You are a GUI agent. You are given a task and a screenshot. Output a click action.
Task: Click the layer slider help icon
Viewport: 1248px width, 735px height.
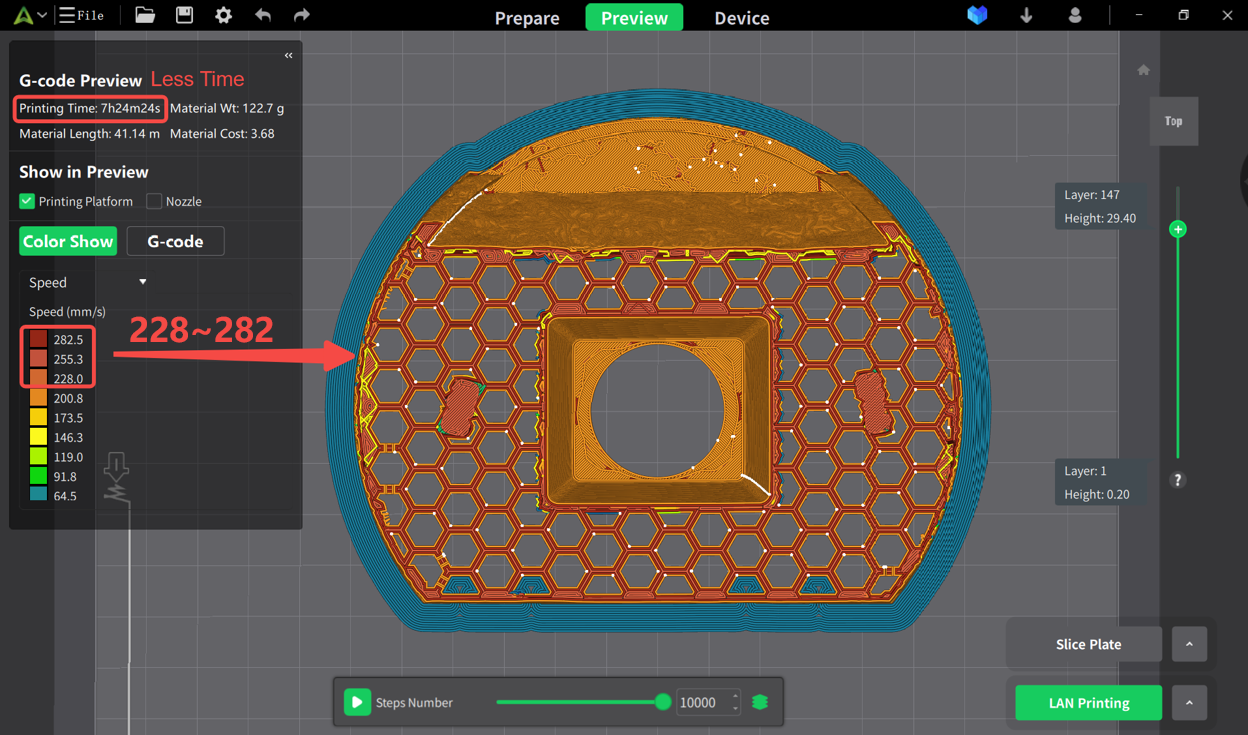coord(1177,480)
